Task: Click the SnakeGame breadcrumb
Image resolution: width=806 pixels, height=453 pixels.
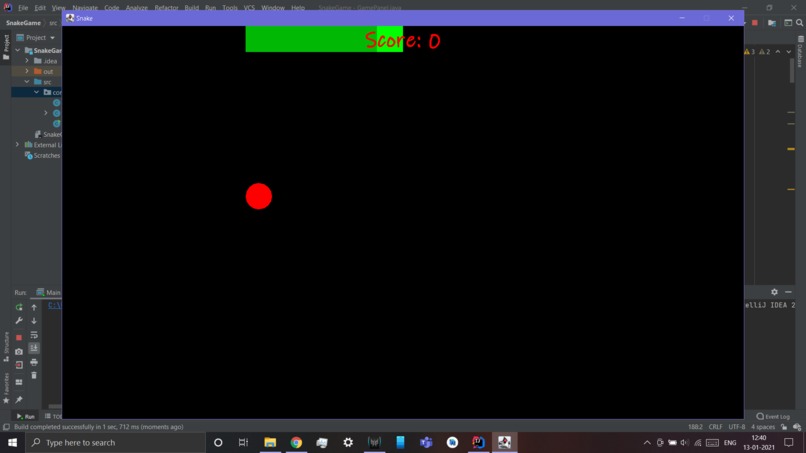Action: pos(23,23)
